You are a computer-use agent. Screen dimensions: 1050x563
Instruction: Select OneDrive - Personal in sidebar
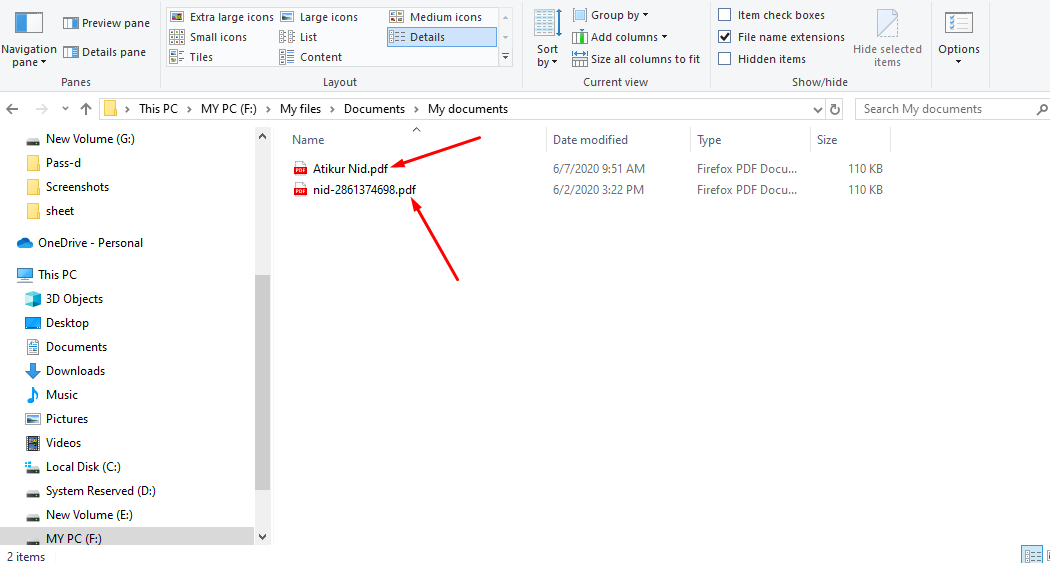(90, 243)
